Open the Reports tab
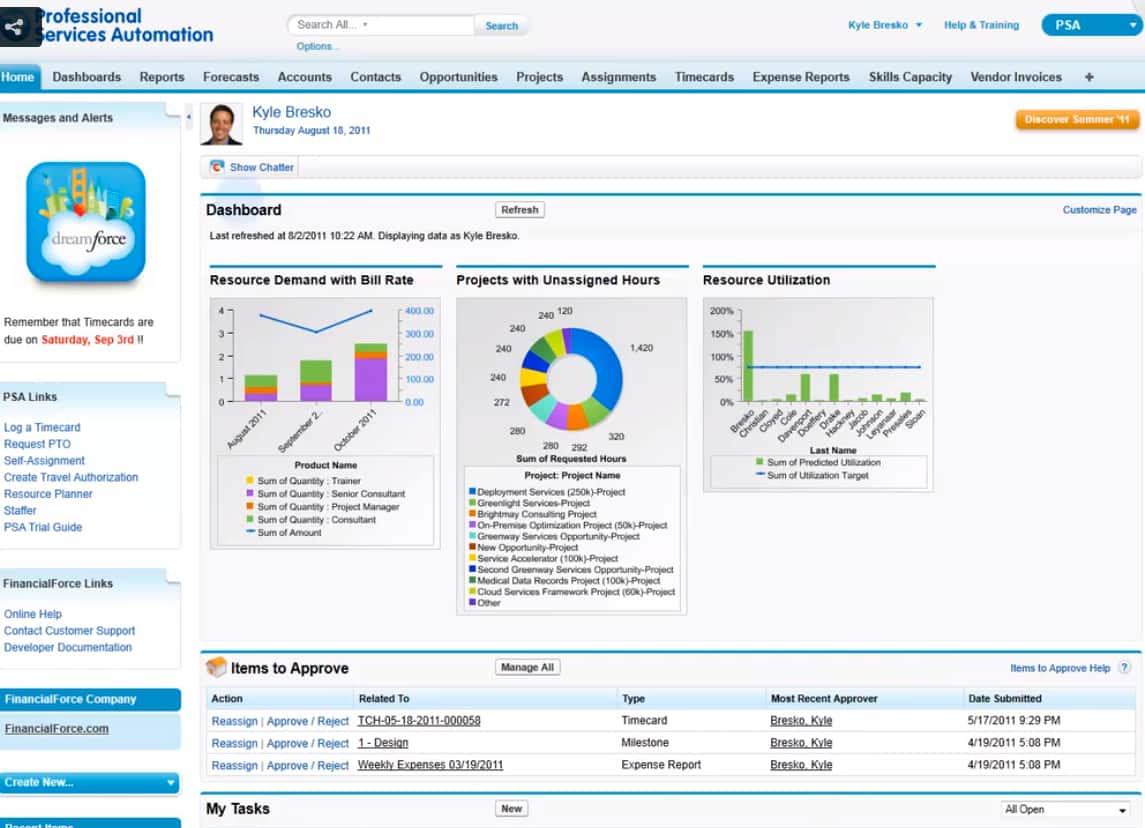This screenshot has height=828, width=1145. click(162, 77)
